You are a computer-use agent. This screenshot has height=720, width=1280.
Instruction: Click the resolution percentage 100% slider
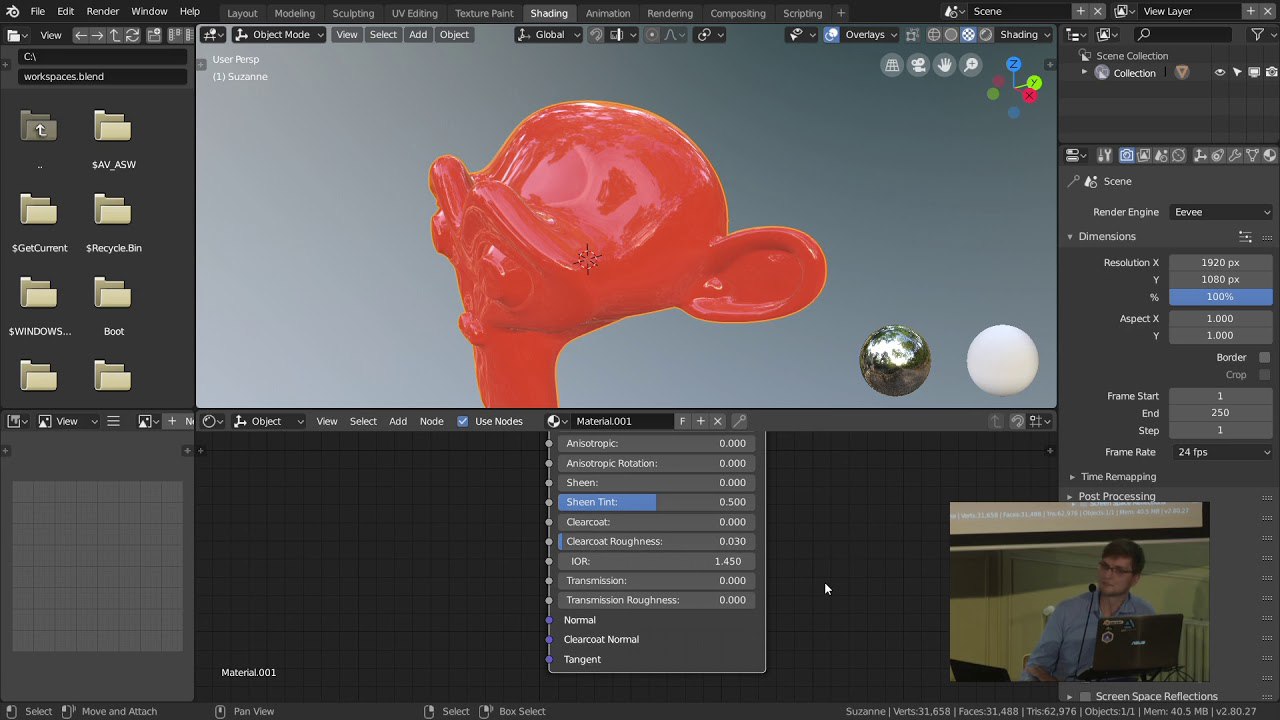tap(1220, 297)
